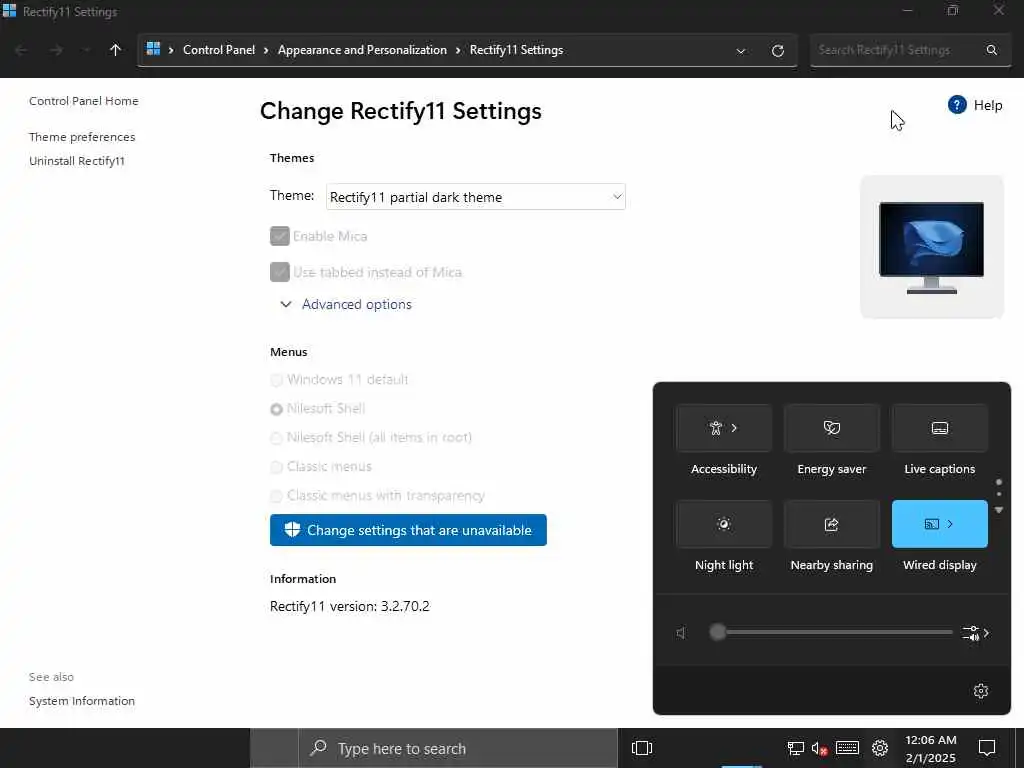Toggle the Enable Mica checkbox
The height and width of the screenshot is (768, 1024).
(x=280, y=236)
